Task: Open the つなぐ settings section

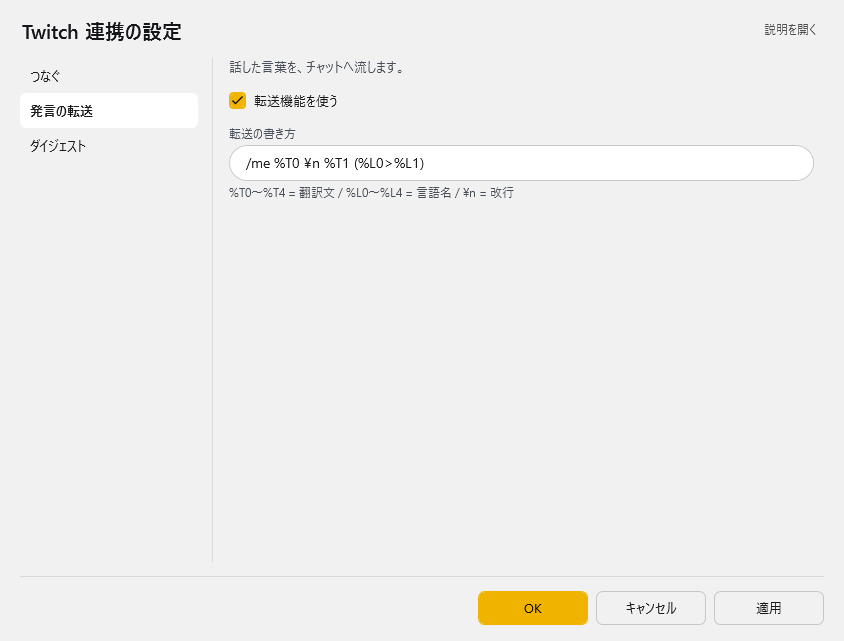Action: 109,76
